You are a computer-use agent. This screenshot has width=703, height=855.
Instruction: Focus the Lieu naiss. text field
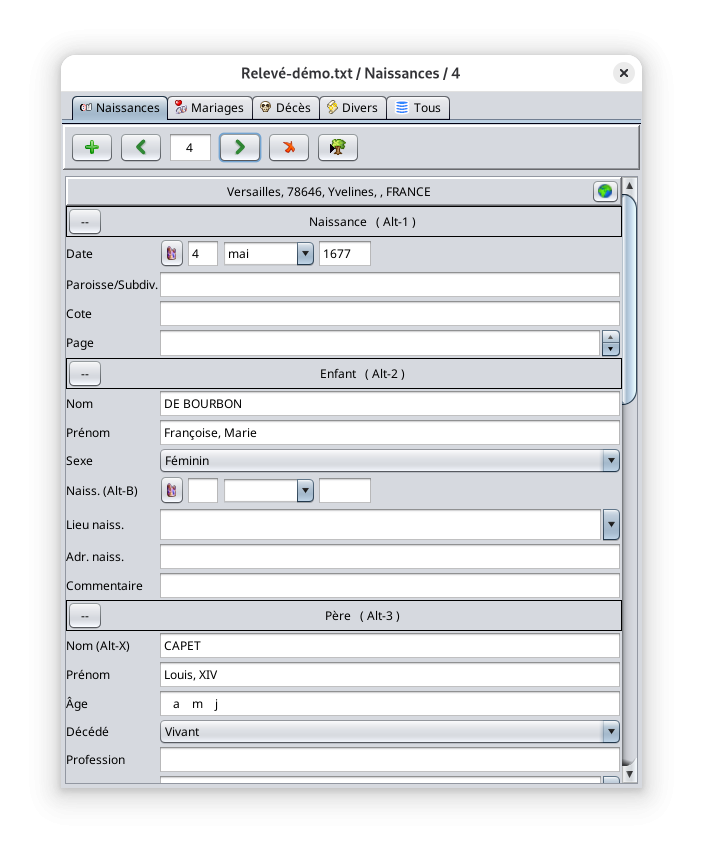click(x=381, y=525)
